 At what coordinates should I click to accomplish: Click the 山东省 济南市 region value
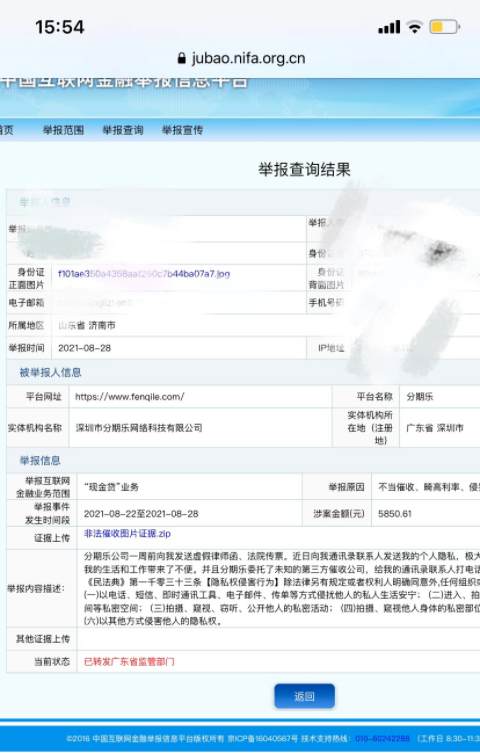tap(87, 326)
